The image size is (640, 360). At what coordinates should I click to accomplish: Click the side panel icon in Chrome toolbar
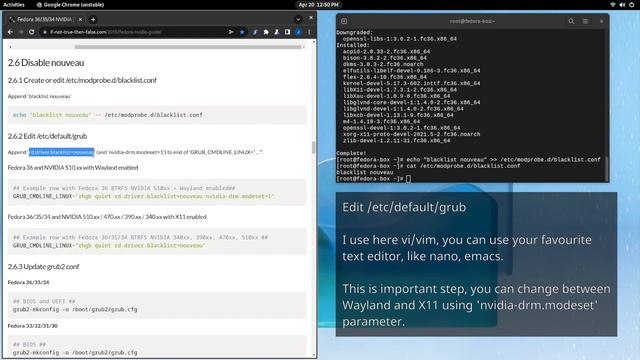[287, 32]
